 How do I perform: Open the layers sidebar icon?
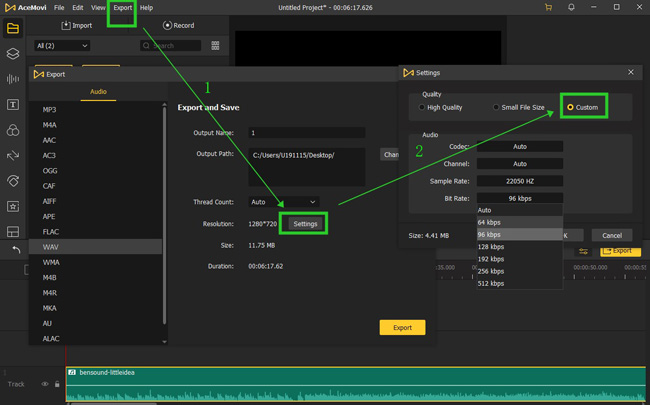[x=13, y=53]
